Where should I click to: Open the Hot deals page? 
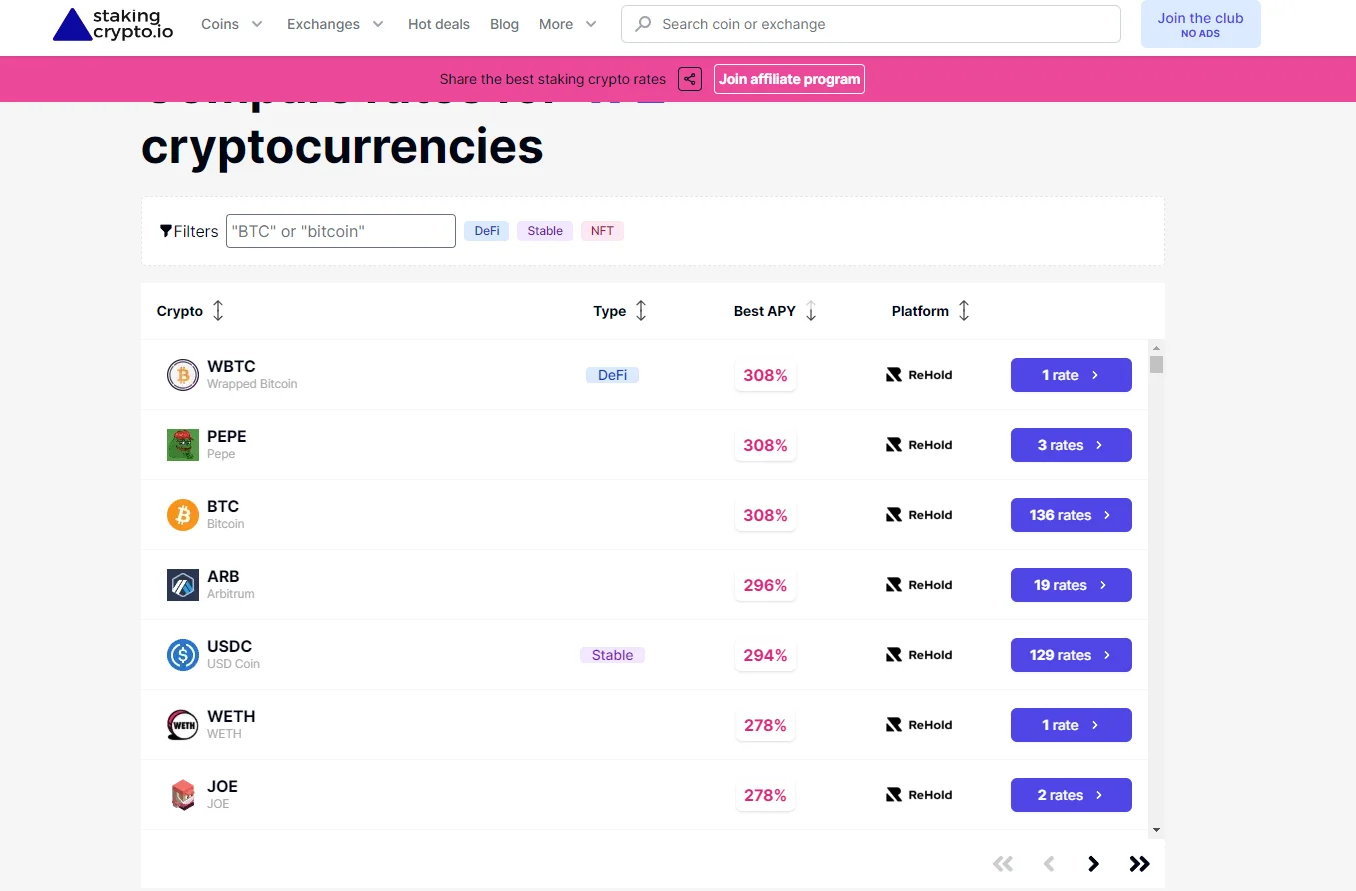pos(439,24)
